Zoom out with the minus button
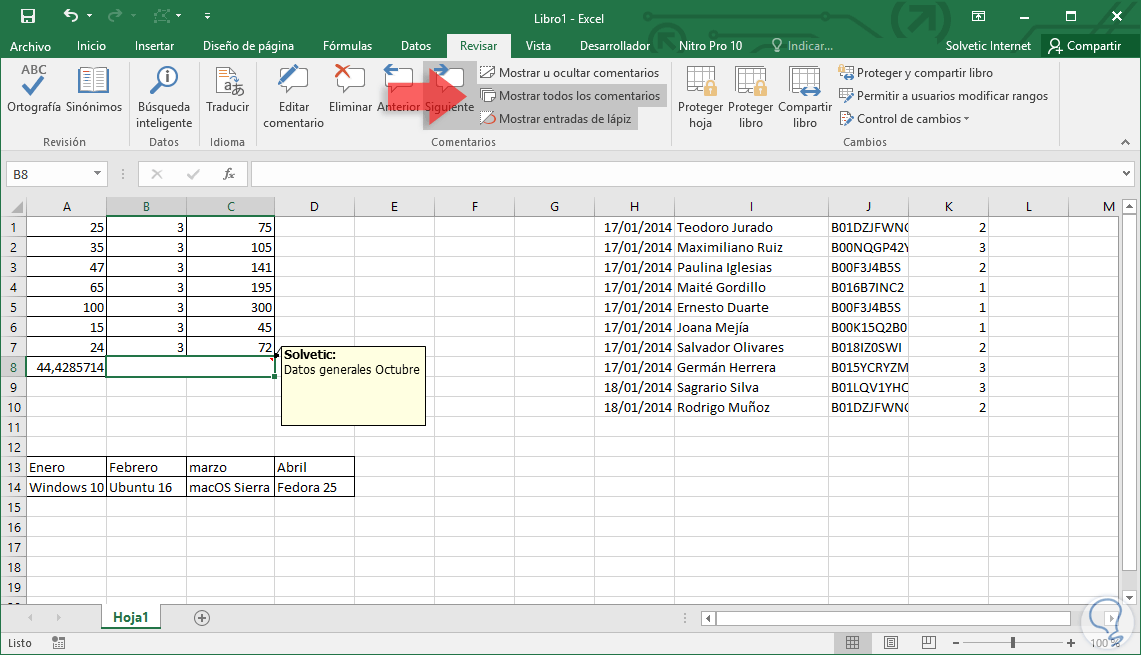The width and height of the screenshot is (1141, 655). [956, 643]
